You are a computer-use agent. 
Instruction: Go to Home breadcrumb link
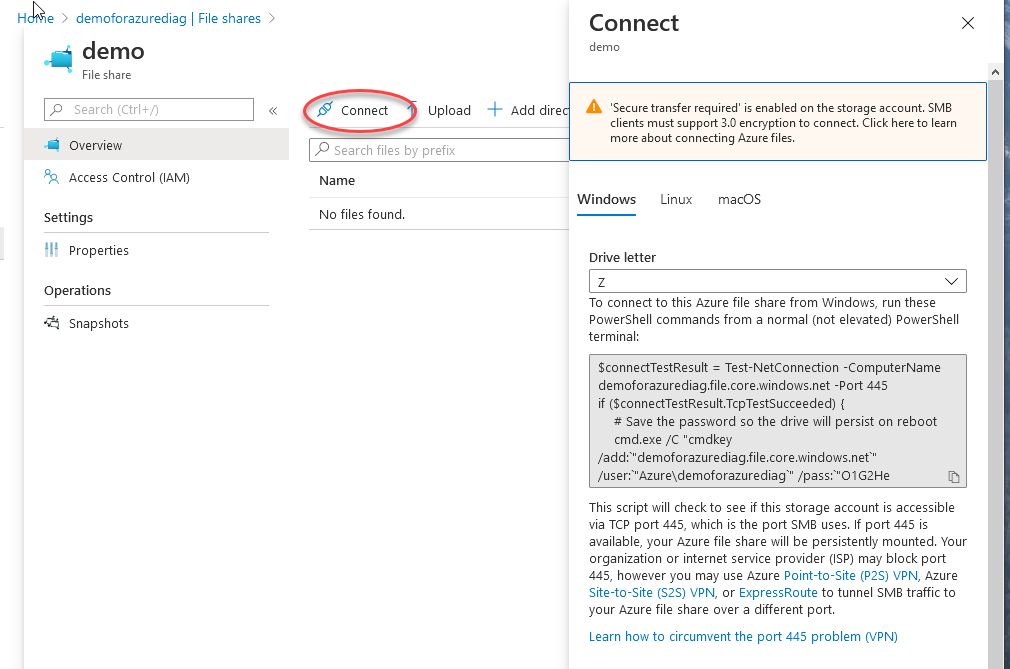click(x=35, y=18)
